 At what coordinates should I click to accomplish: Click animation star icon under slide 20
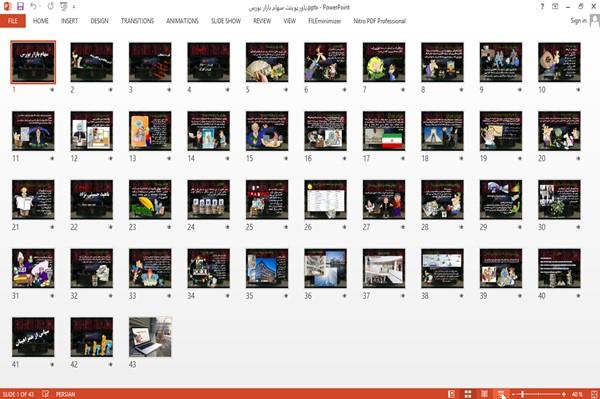click(578, 158)
